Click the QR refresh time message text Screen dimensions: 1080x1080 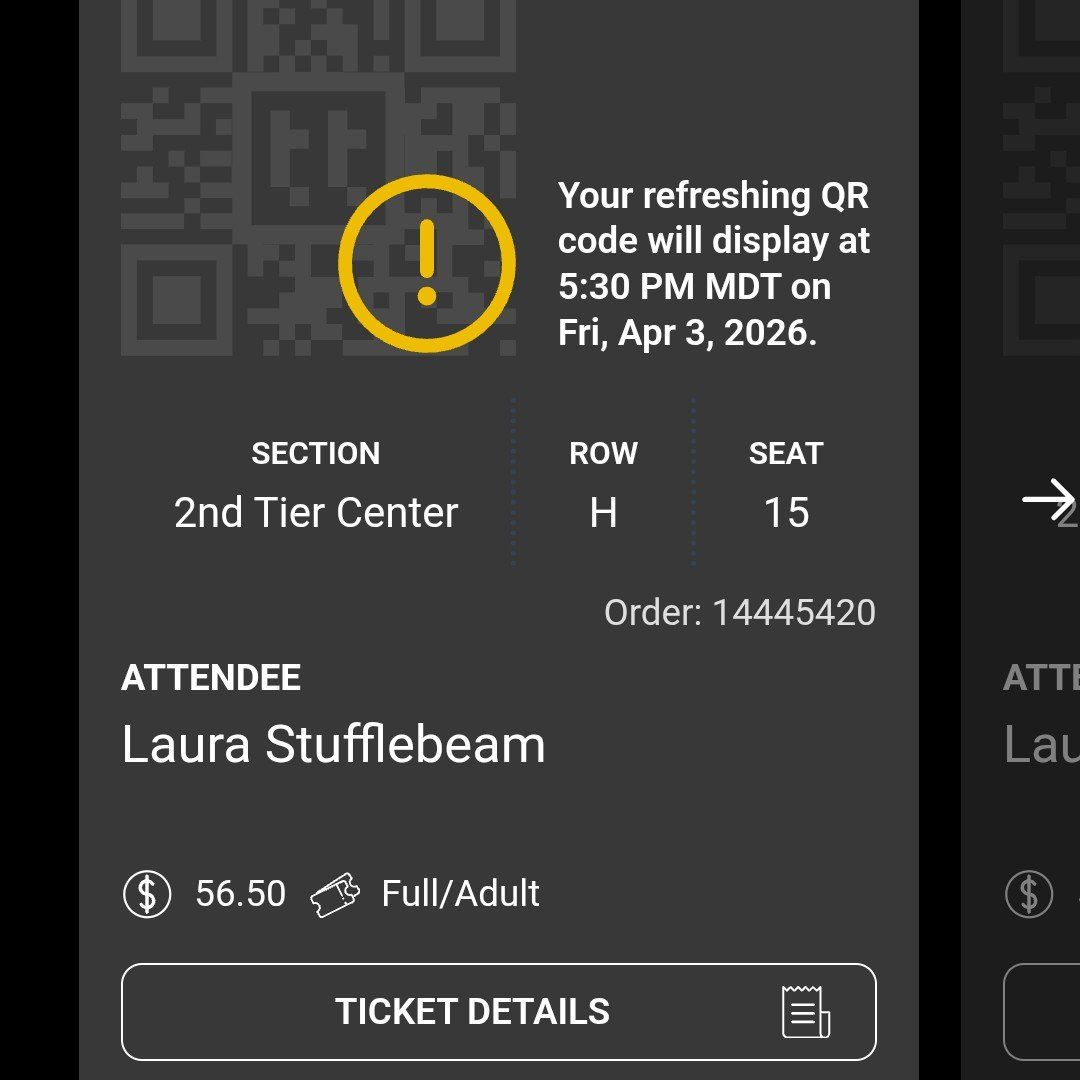click(x=714, y=264)
